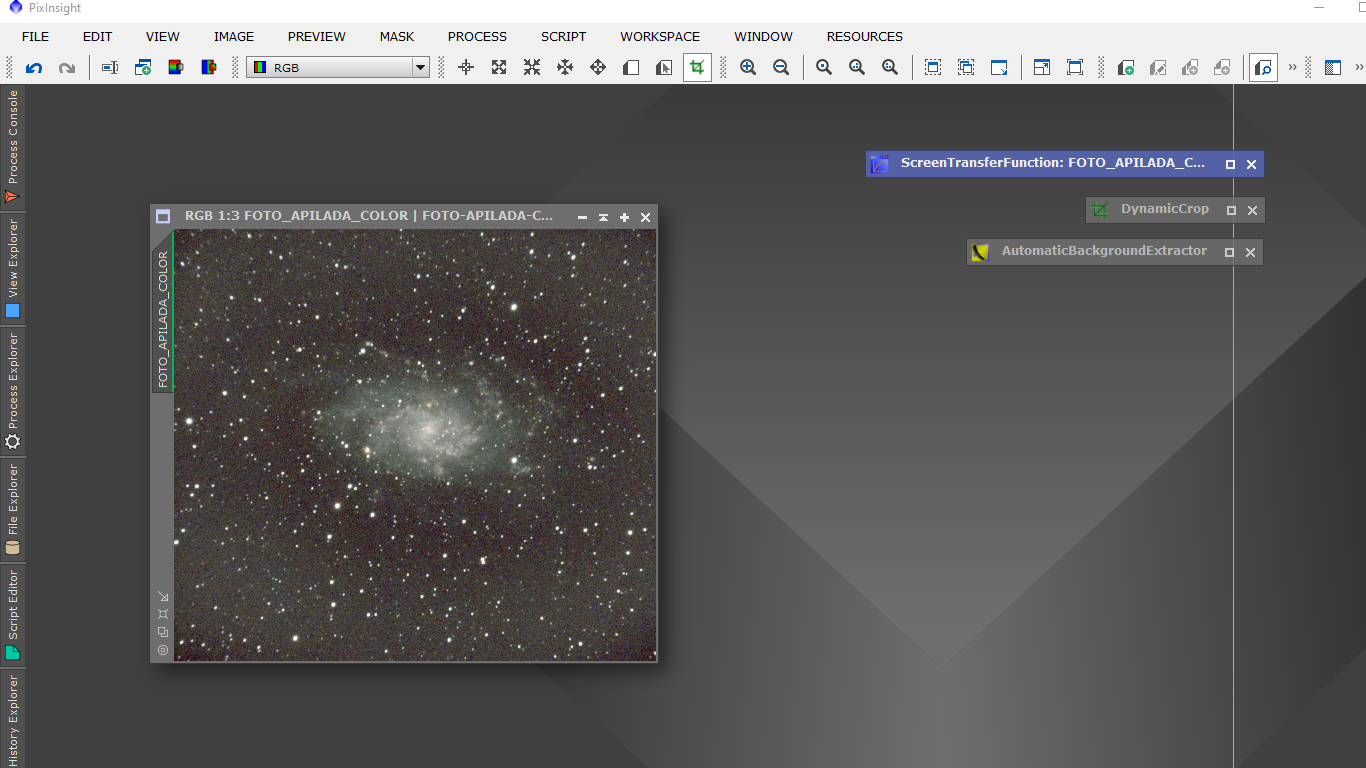
Task: Click the Zoom Out magnifier icon
Action: click(x=781, y=68)
